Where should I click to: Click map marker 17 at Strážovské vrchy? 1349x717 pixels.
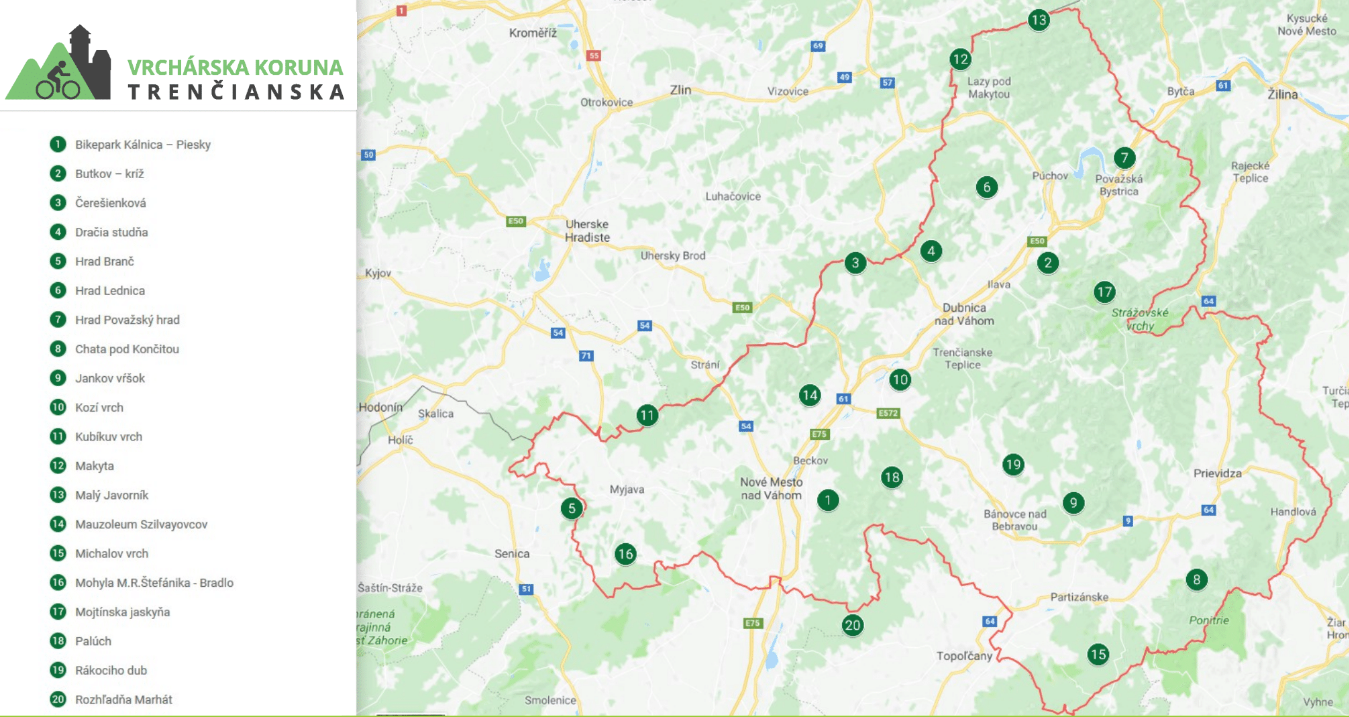[1104, 292]
